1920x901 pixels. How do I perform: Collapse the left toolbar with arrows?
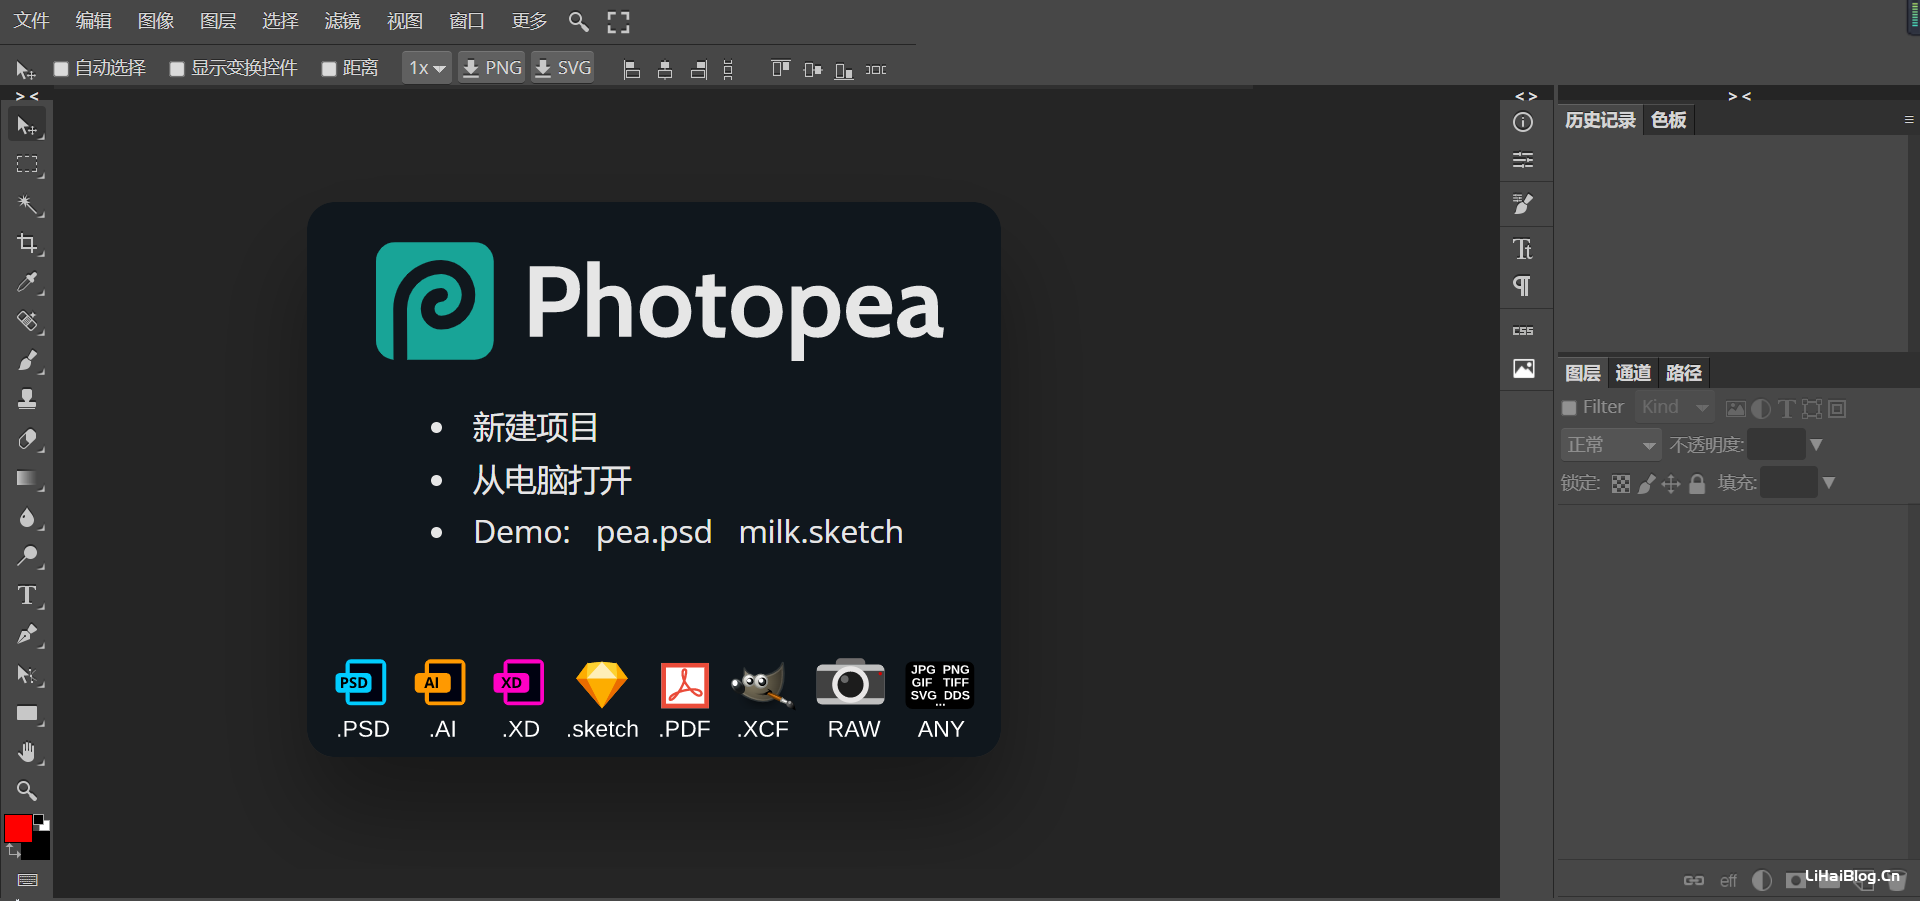(27, 96)
